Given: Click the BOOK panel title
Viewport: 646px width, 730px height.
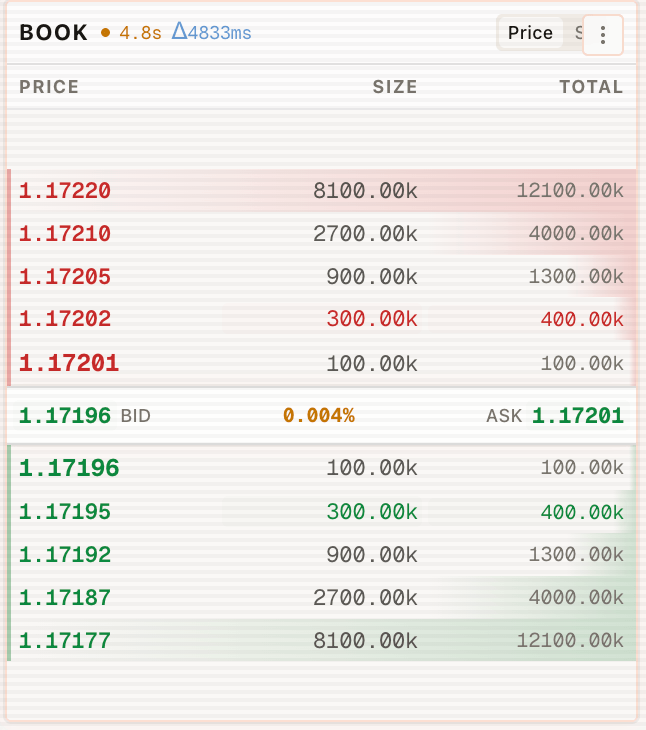Looking at the screenshot, I should [x=54, y=33].
